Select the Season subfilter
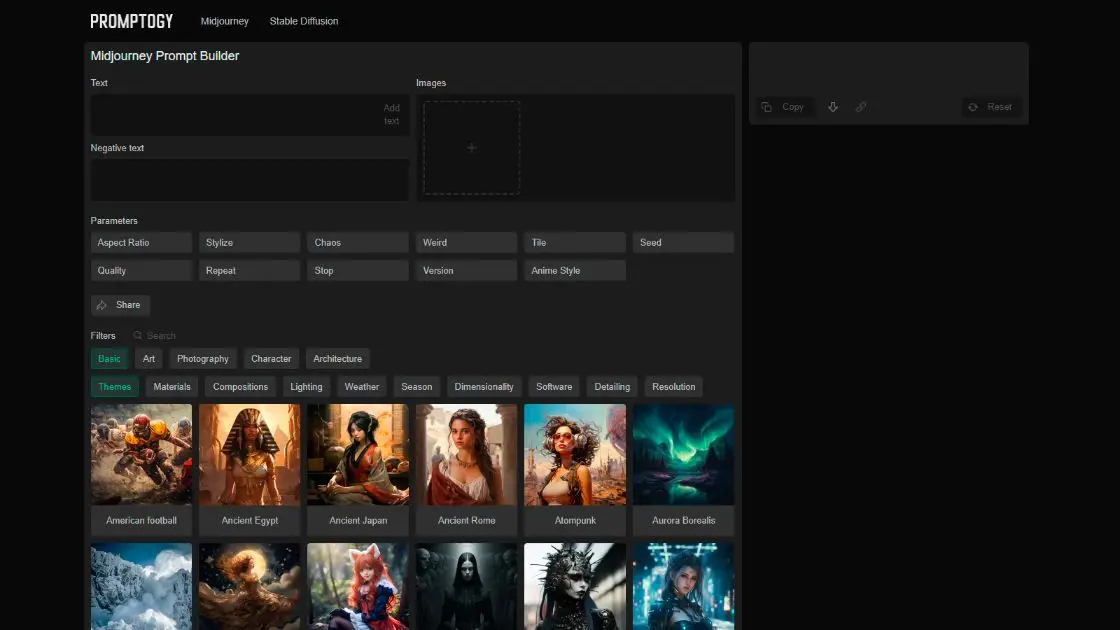 (x=416, y=386)
